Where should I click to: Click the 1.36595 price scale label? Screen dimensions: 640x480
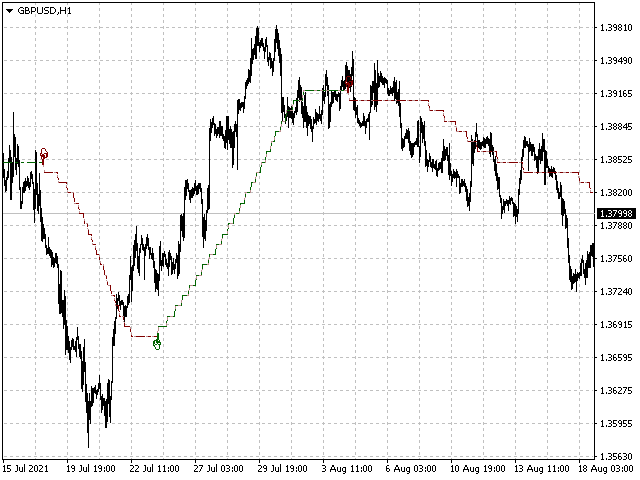616,358
